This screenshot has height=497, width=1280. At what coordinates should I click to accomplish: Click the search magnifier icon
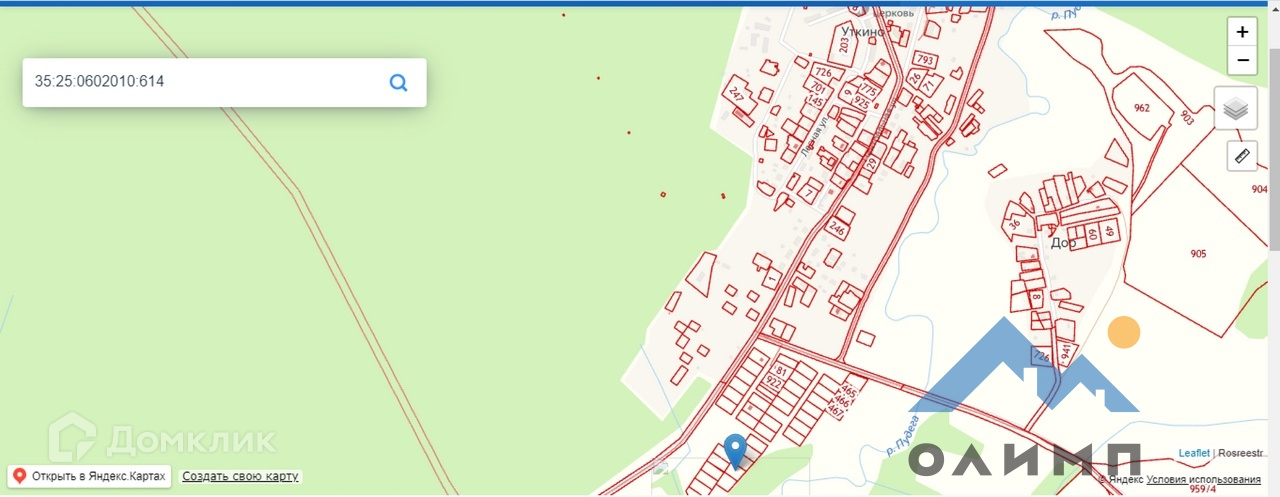[398, 83]
